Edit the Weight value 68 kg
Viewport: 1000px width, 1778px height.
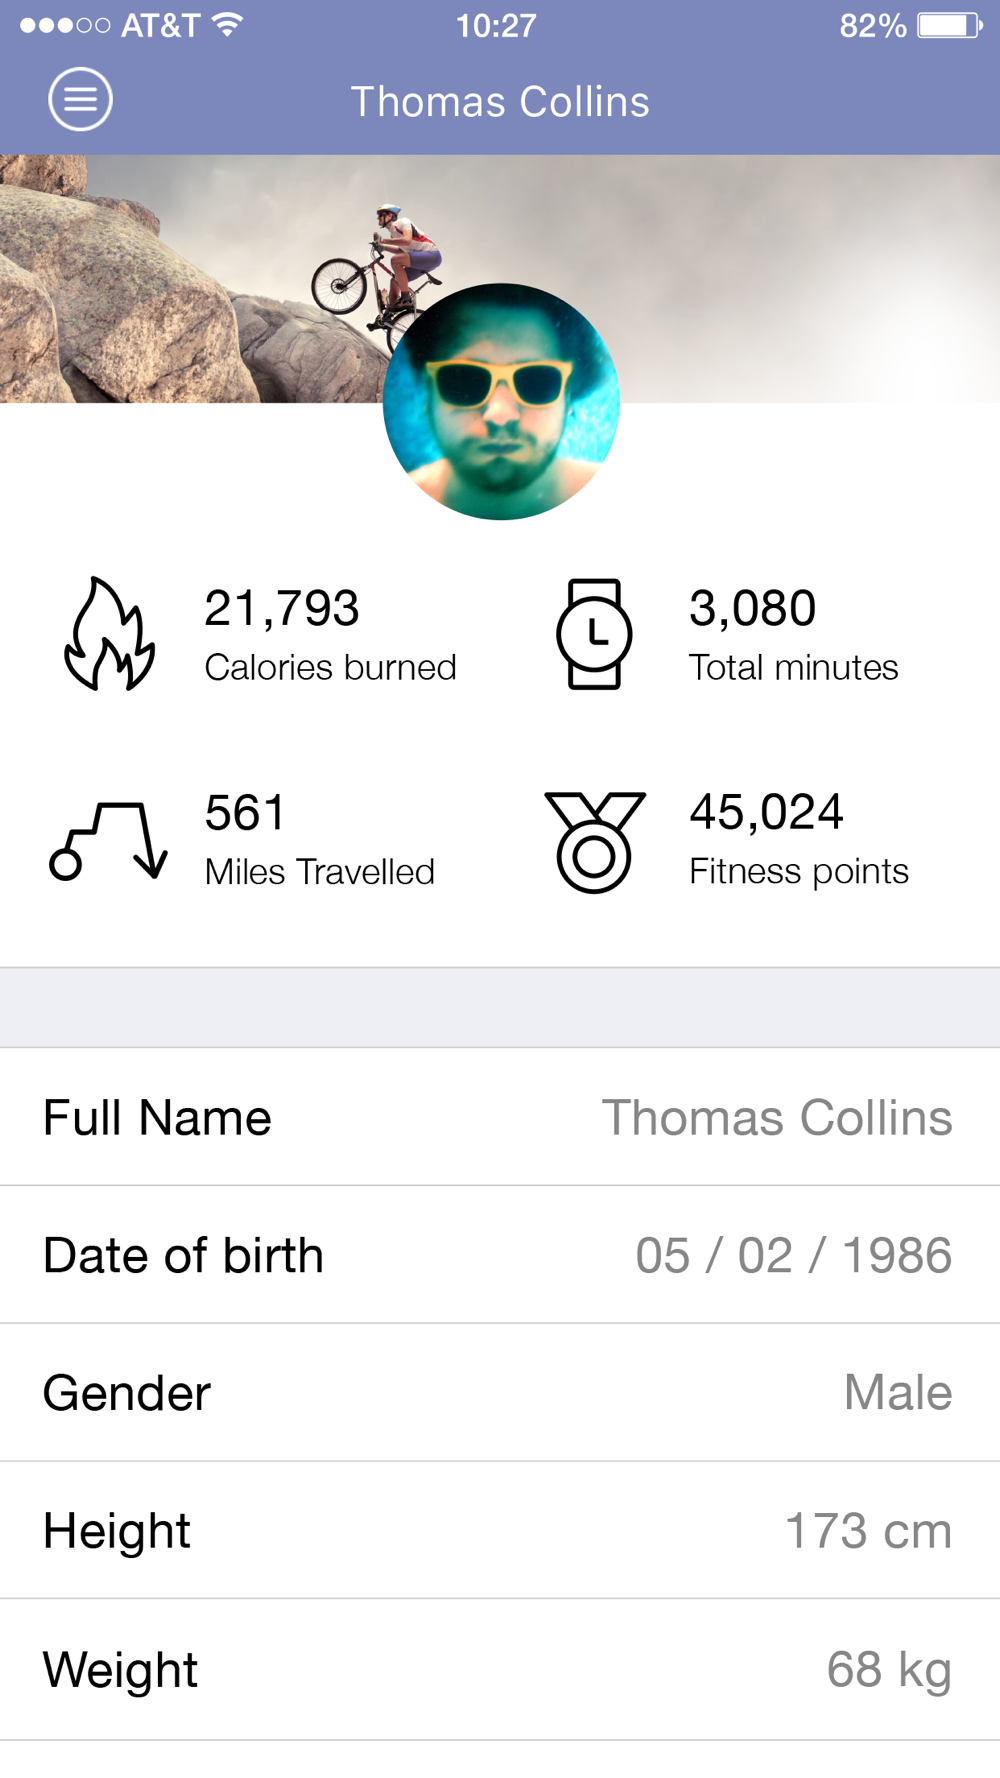(888, 1669)
